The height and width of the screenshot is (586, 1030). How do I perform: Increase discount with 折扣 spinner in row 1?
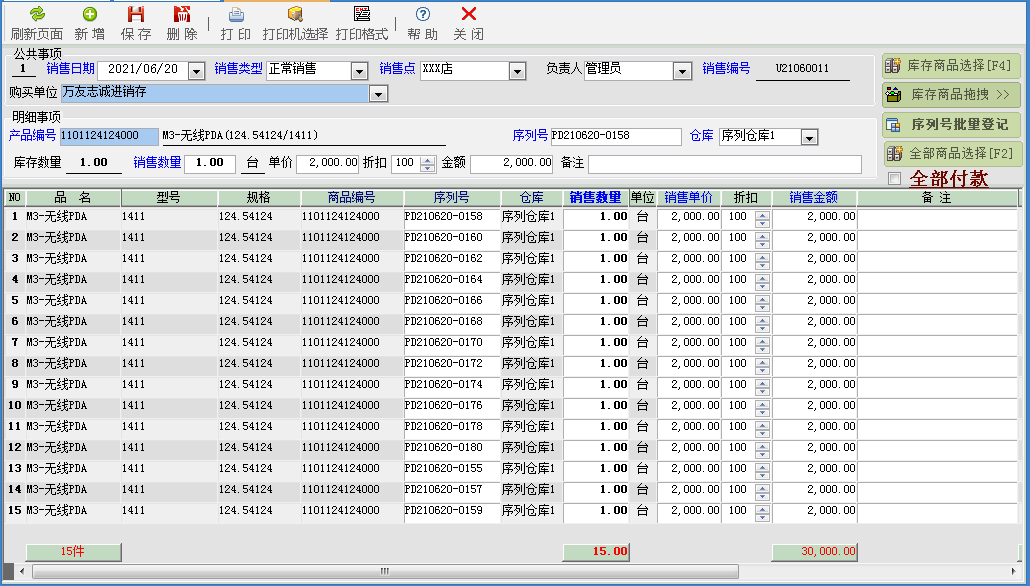coord(763,213)
